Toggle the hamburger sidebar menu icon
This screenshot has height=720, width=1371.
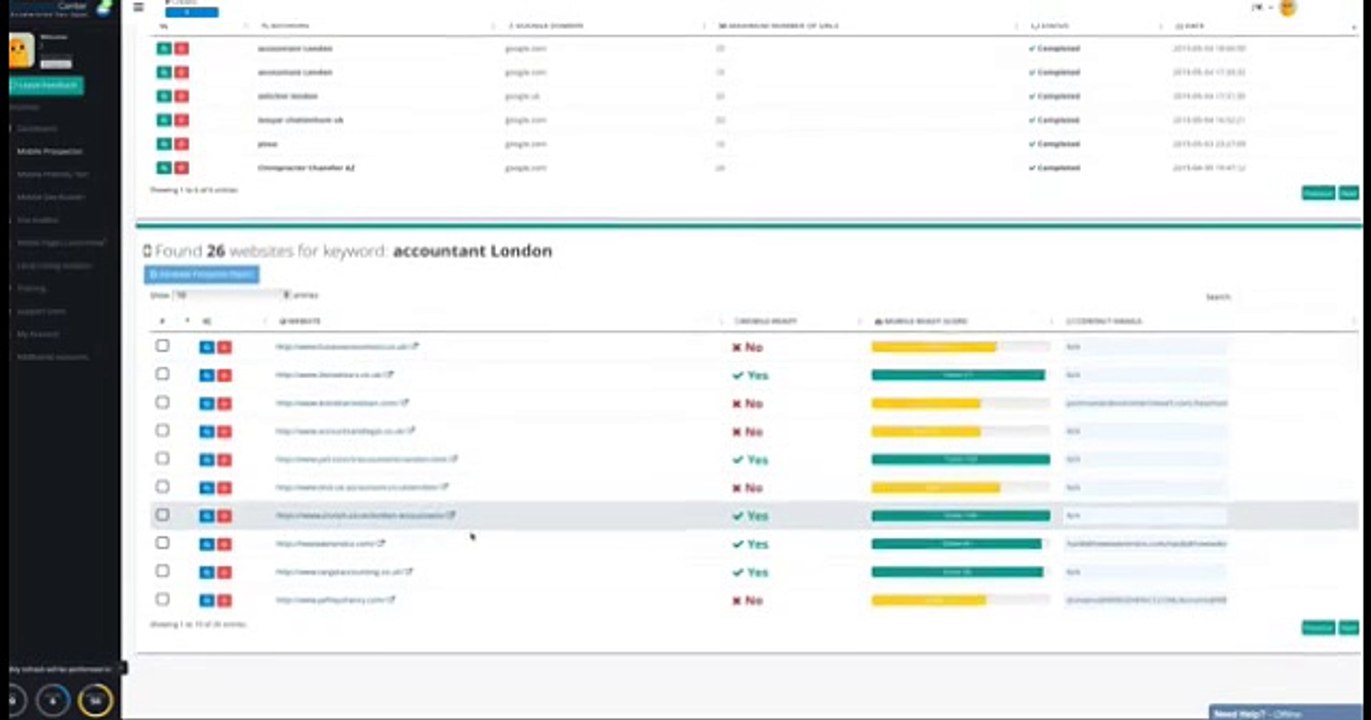[138, 7]
